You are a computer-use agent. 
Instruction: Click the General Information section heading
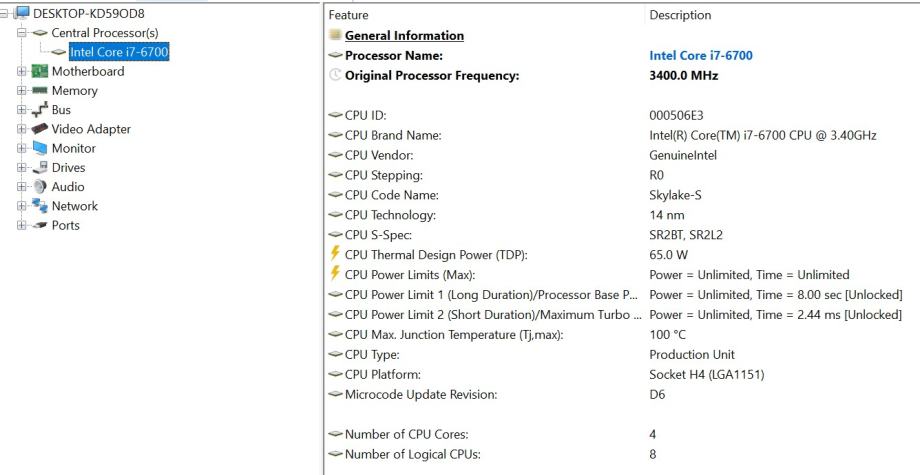(x=404, y=36)
